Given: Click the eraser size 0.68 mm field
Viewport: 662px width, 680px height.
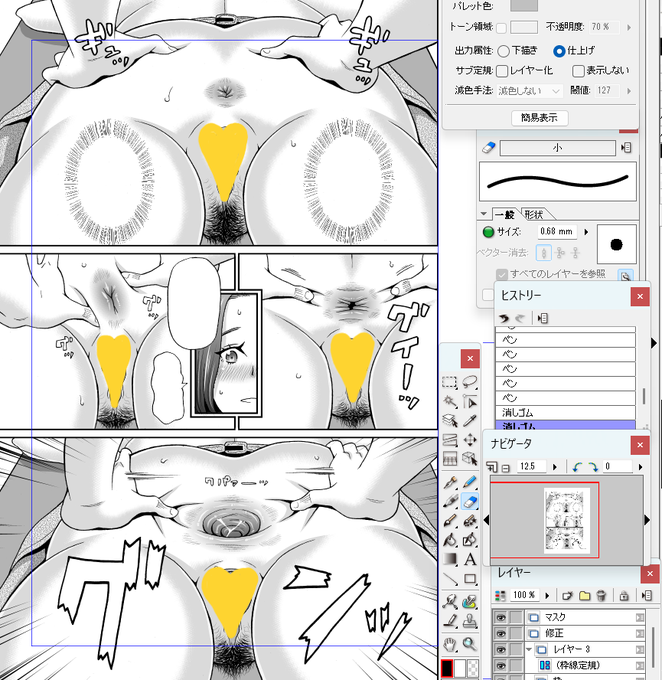Looking at the screenshot, I should [x=557, y=232].
